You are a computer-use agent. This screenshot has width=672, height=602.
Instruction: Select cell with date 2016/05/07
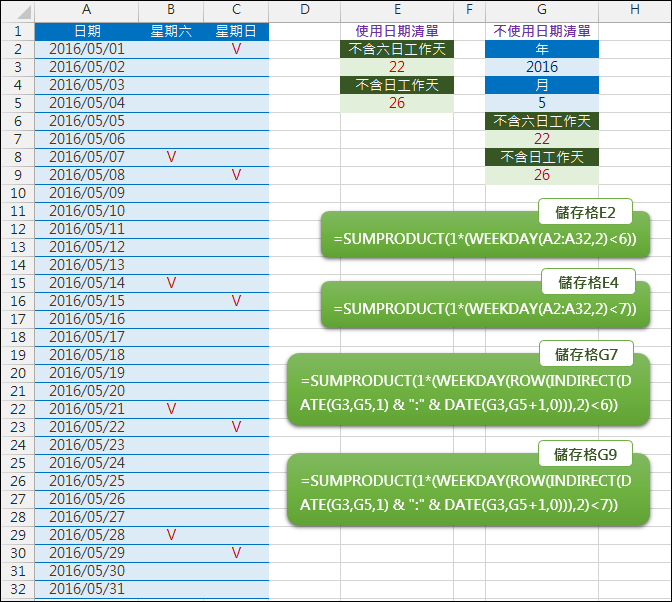87,157
